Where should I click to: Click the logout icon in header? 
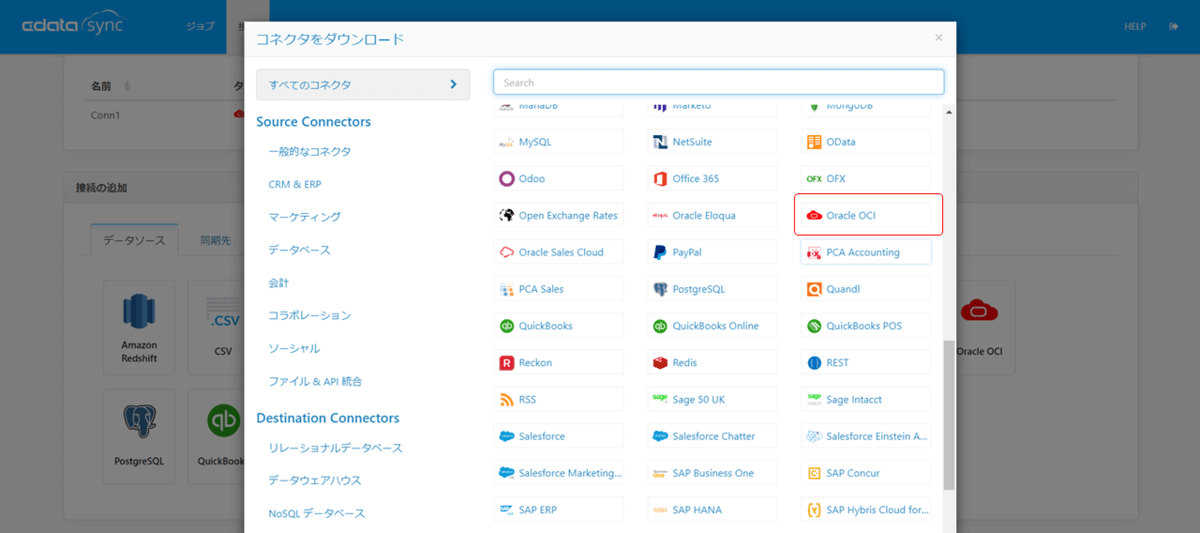[x=1173, y=27]
